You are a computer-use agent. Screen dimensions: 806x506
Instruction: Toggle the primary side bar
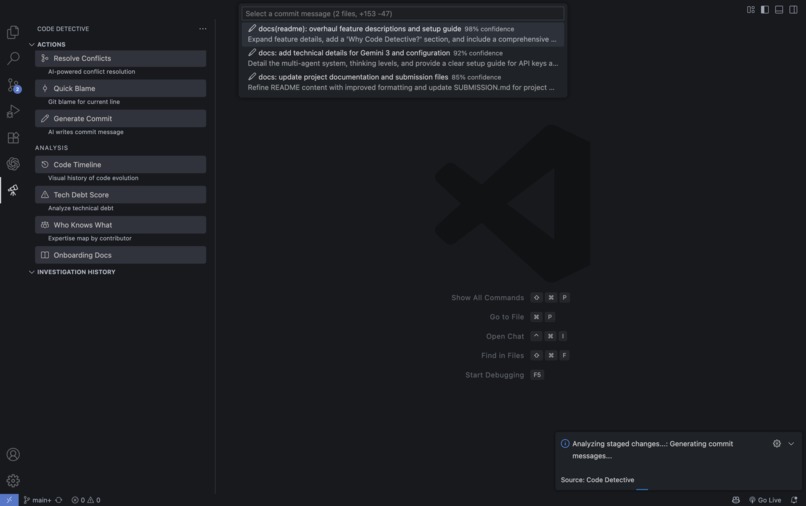click(765, 10)
